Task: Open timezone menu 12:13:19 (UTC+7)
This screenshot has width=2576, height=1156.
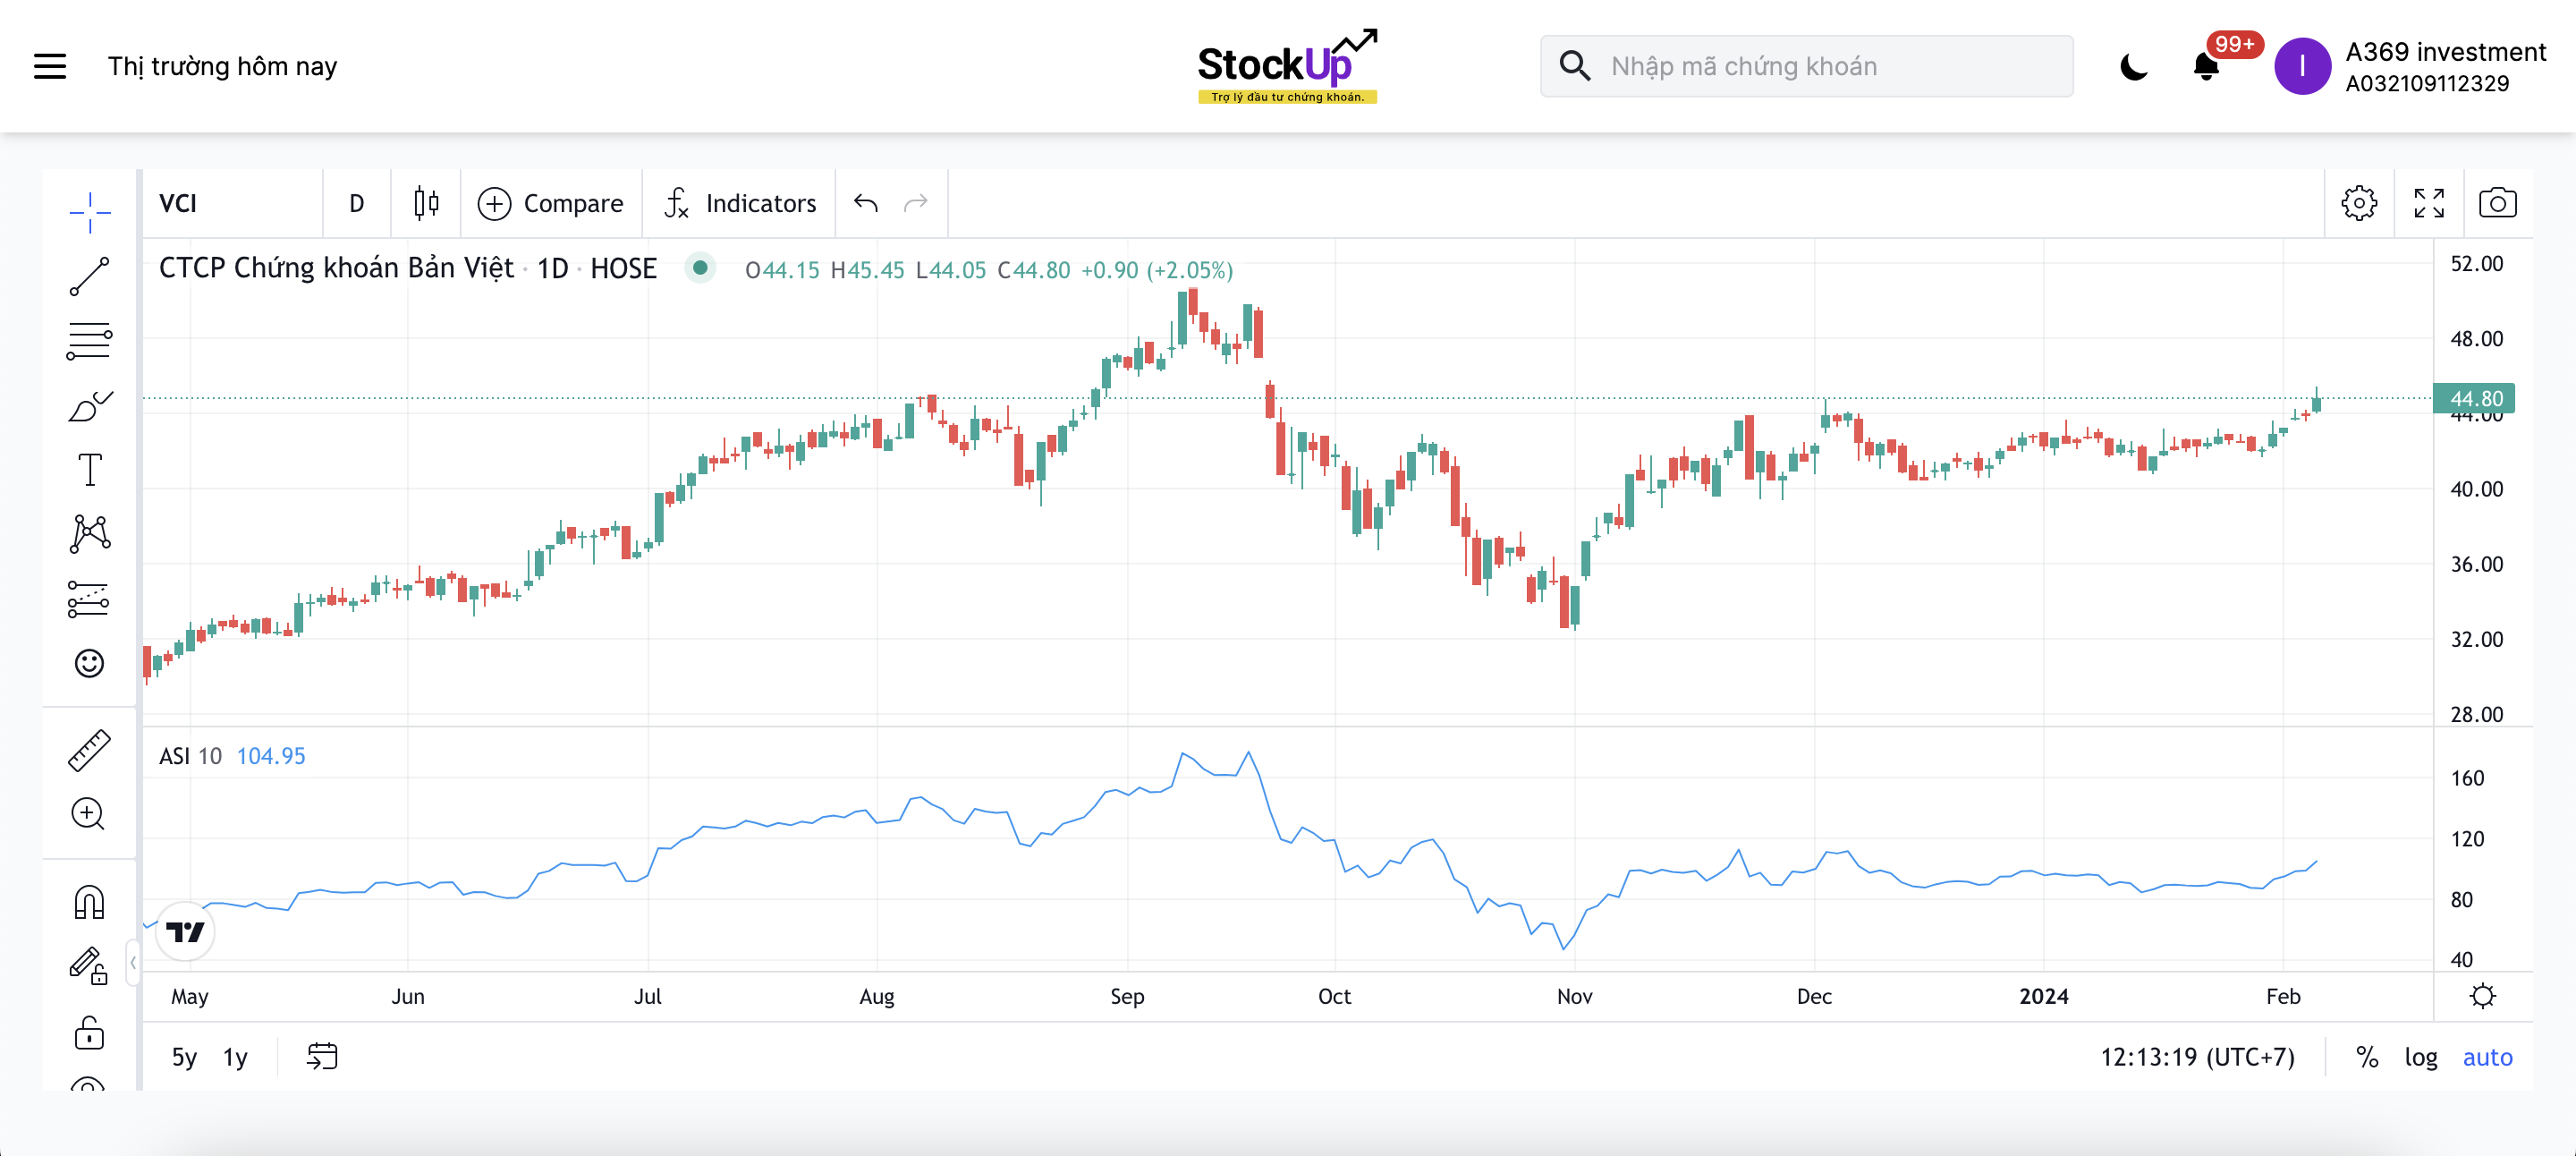Action: tap(2197, 1057)
